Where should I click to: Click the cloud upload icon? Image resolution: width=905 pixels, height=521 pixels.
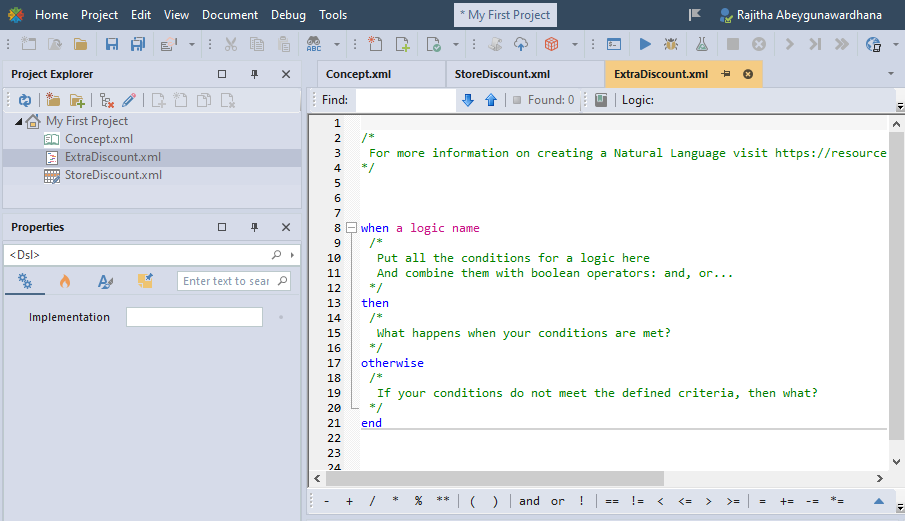(x=521, y=44)
